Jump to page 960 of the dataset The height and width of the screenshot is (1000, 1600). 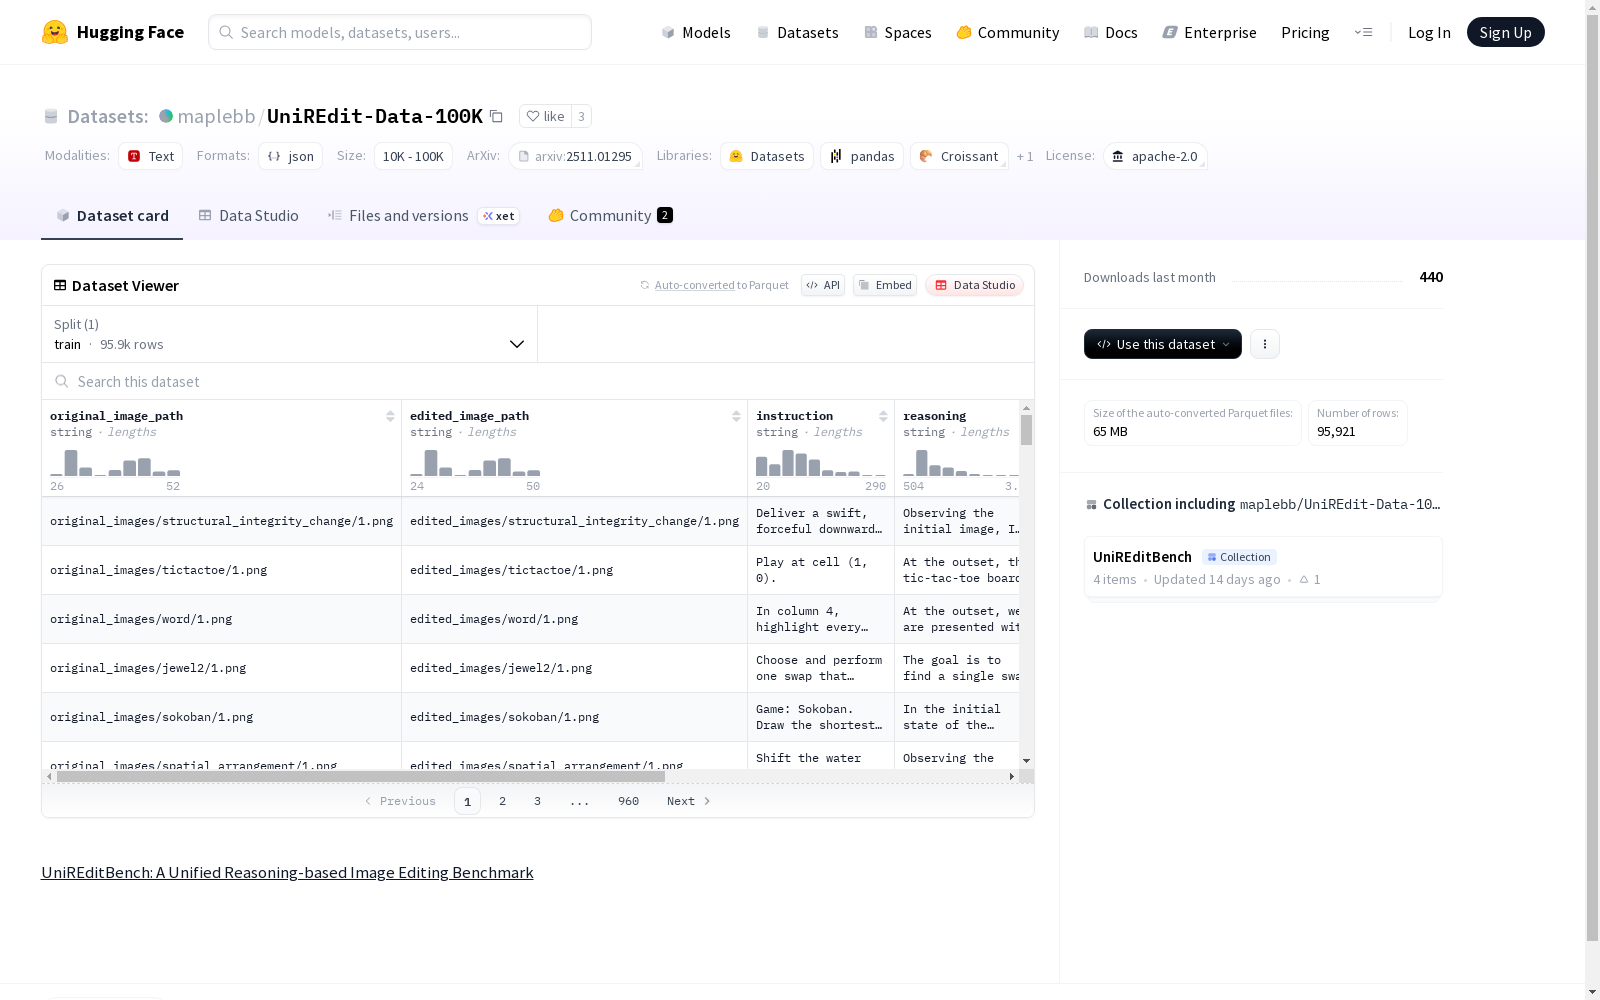pos(628,801)
